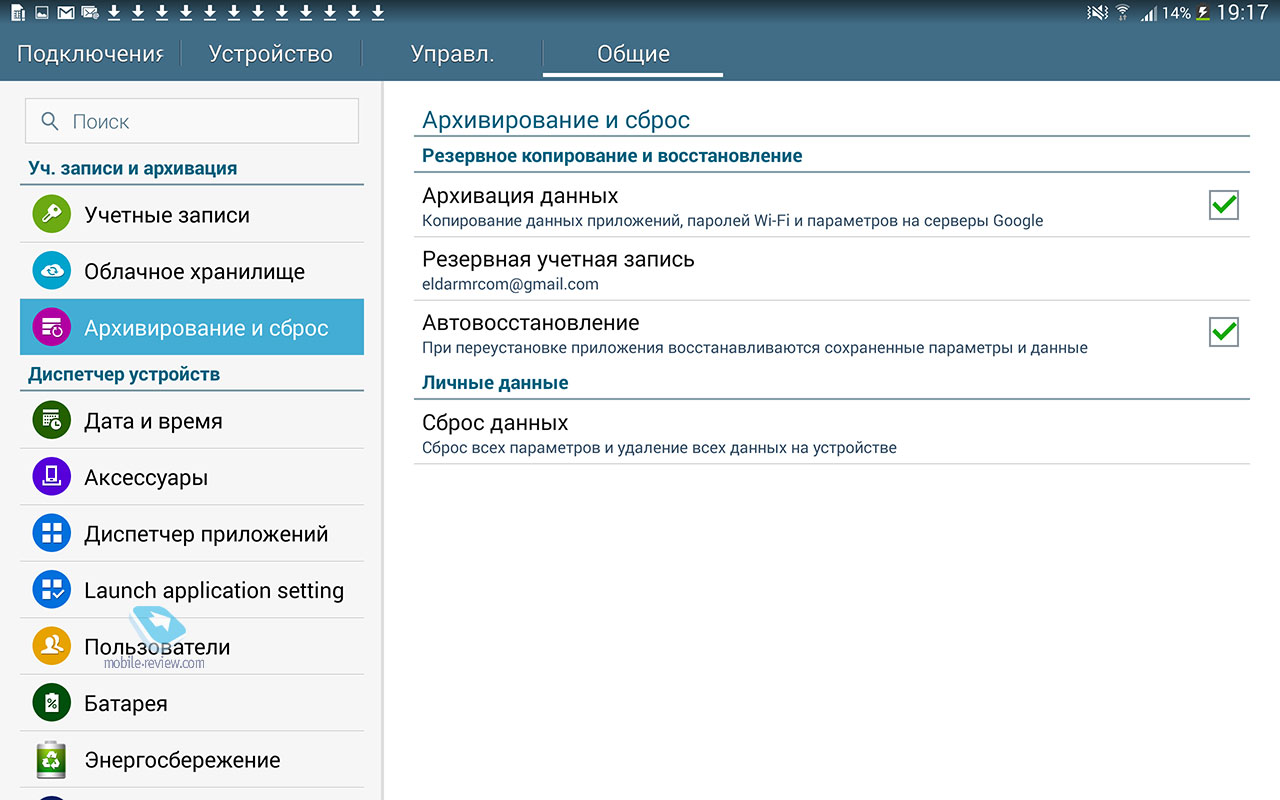Open Launch application setting icon
This screenshot has width=1280, height=800.
(x=51, y=590)
